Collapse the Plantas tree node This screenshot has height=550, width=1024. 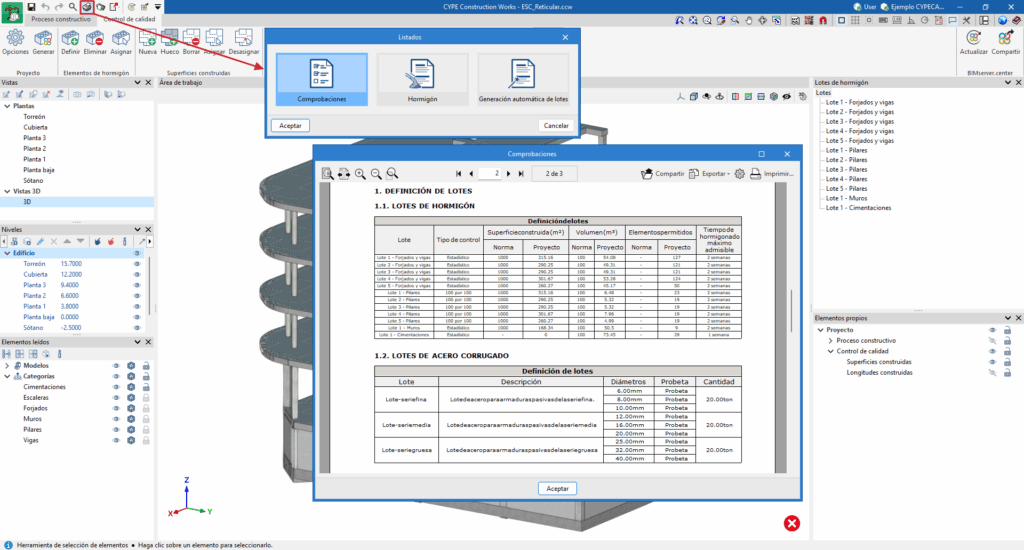(x=7, y=106)
